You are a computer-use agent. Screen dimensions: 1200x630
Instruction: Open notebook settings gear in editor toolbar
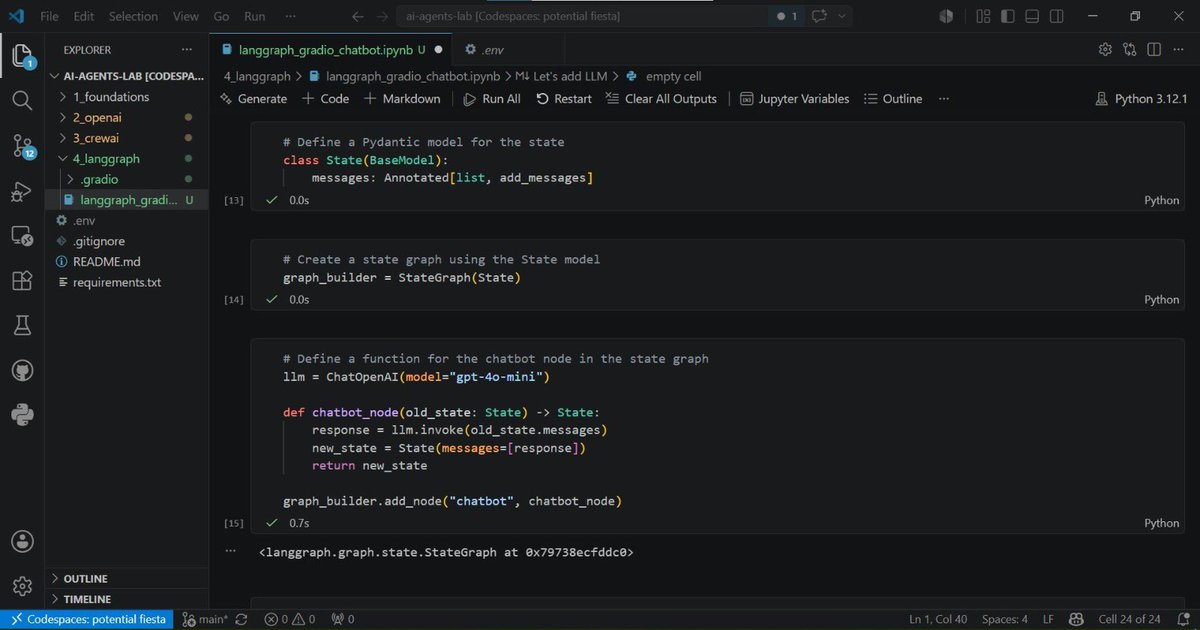1105,49
